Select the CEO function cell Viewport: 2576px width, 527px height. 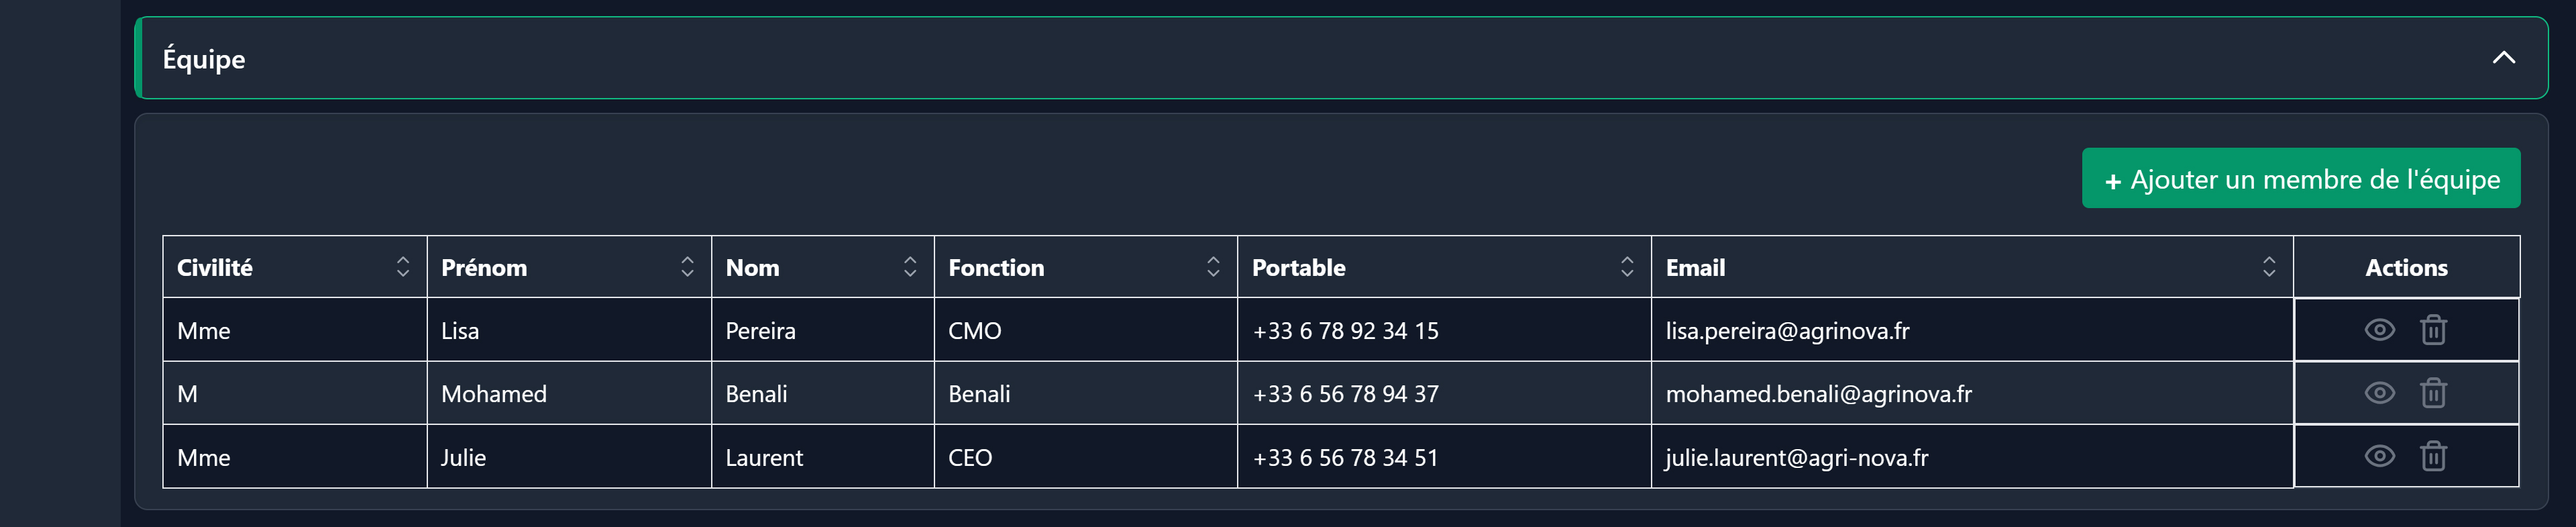[970, 458]
